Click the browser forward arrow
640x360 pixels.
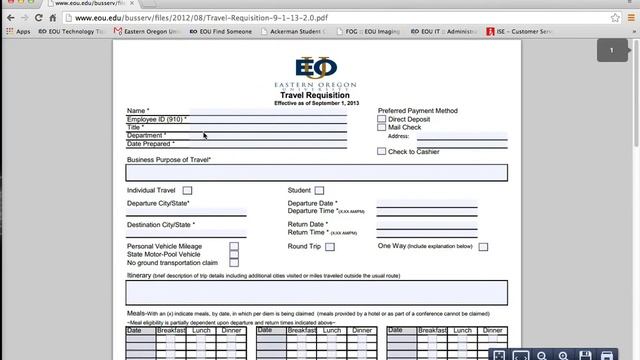pyautogui.click(x=24, y=18)
